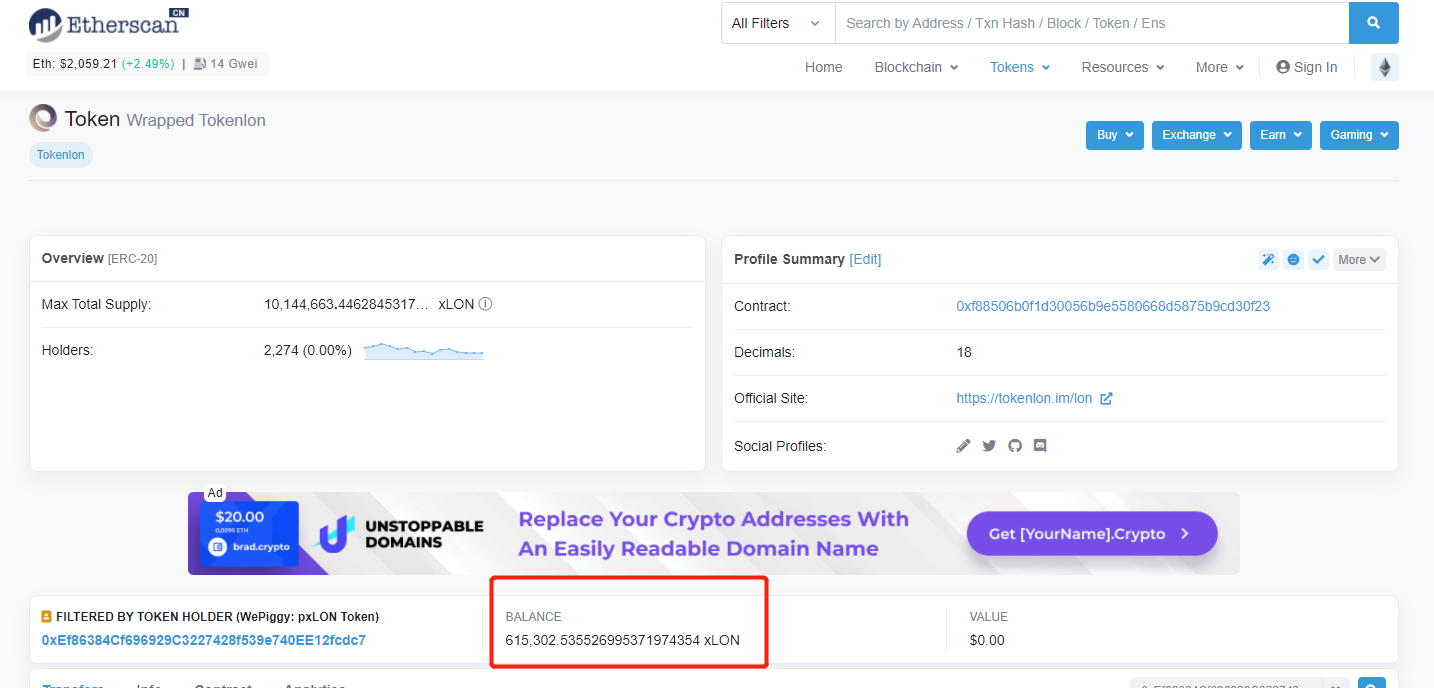
Task: Click the Unstoppable Domains ad banner logo
Action: click(x=401, y=534)
